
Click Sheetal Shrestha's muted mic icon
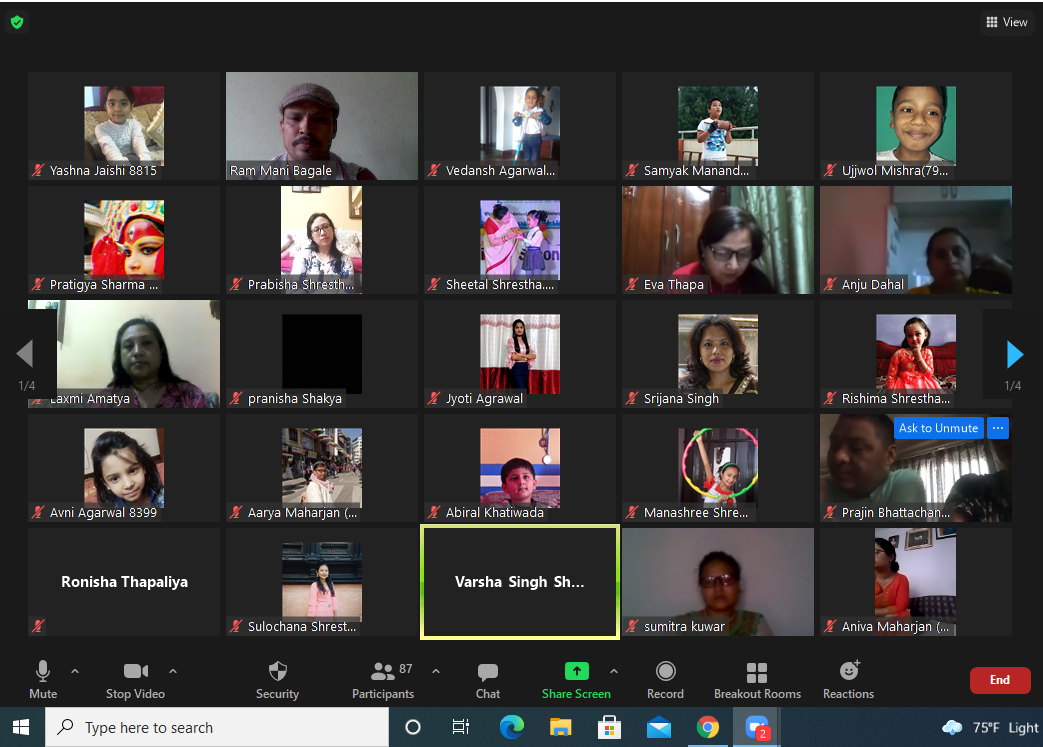434,285
